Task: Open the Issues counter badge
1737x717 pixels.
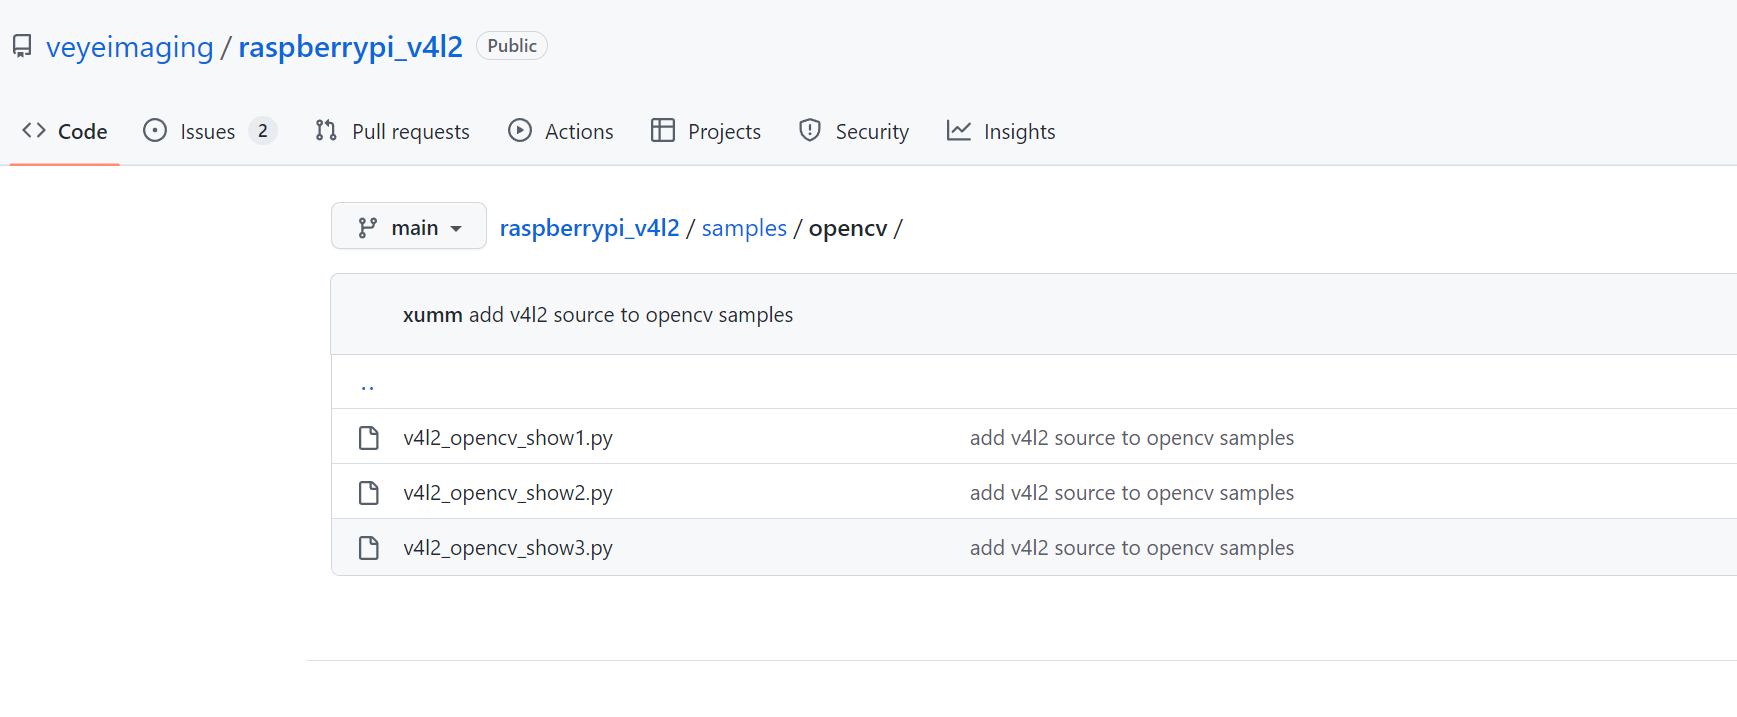Action: 263,131
